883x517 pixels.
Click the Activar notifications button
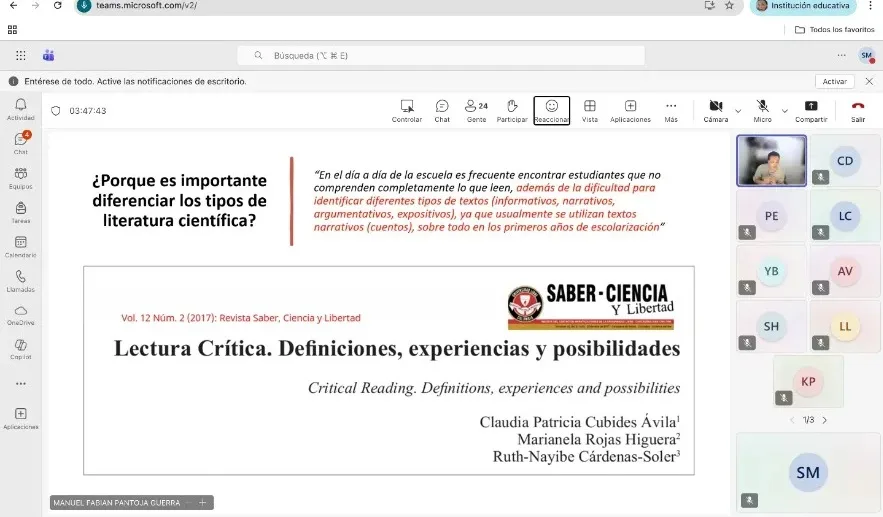click(x=835, y=81)
